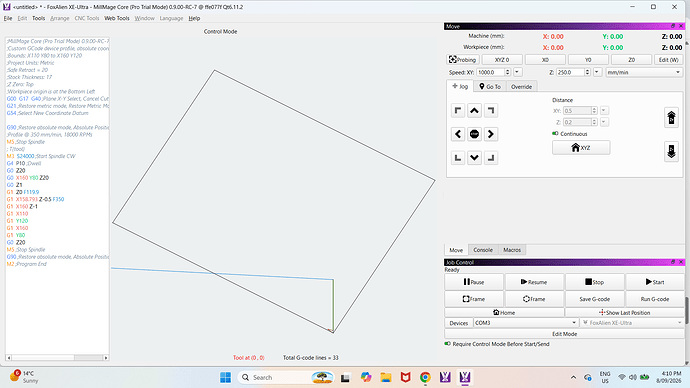The image size is (690, 388).
Task: Open File Explorer from the taskbar
Action: [386, 377]
